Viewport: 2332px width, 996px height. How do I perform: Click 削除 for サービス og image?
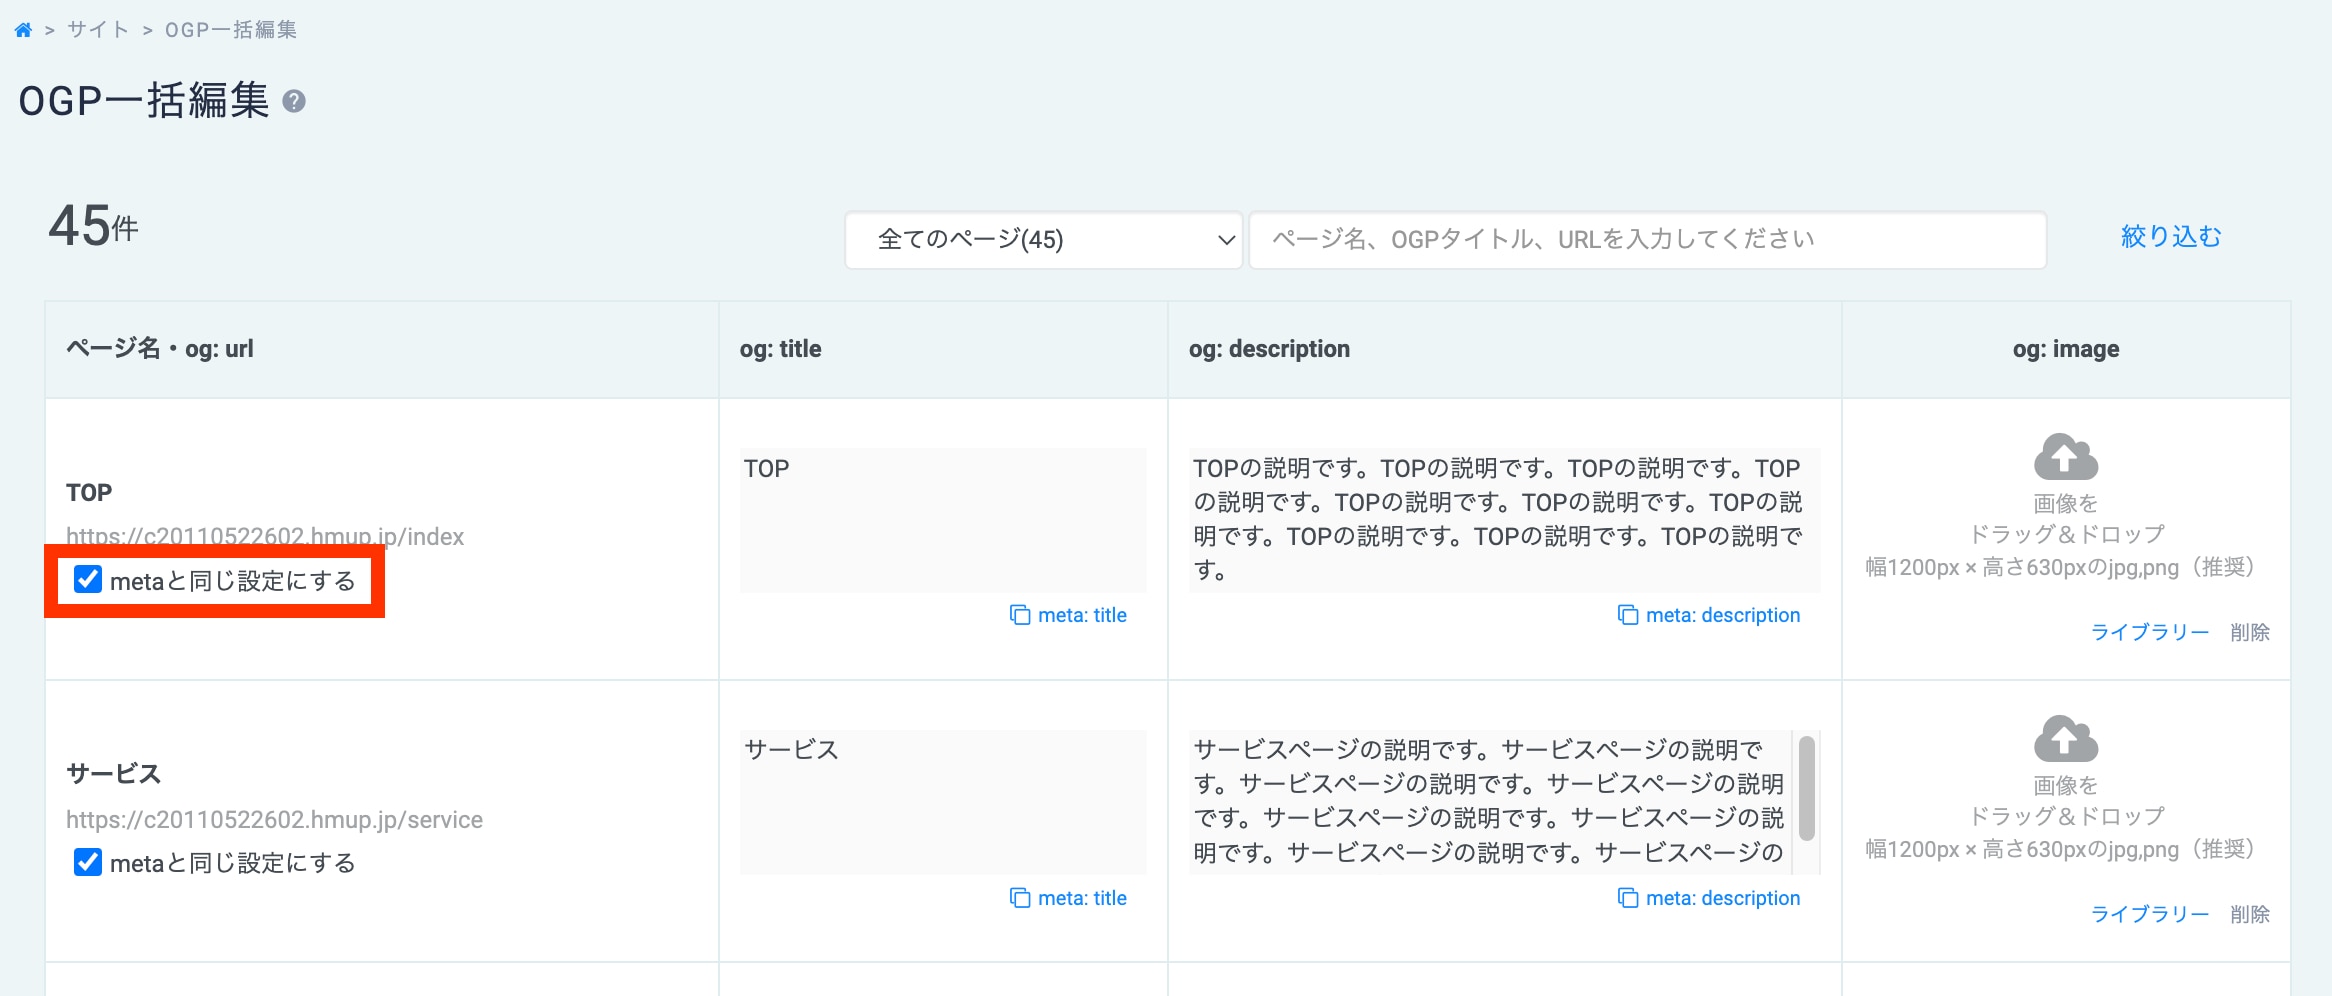coord(2250,914)
